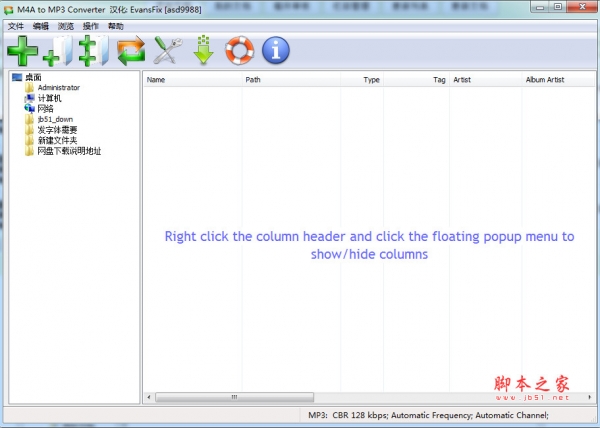Screen dimensions: 600x428
Task: Minimize the M4A to MP3 Converter window
Action: [540, 7]
